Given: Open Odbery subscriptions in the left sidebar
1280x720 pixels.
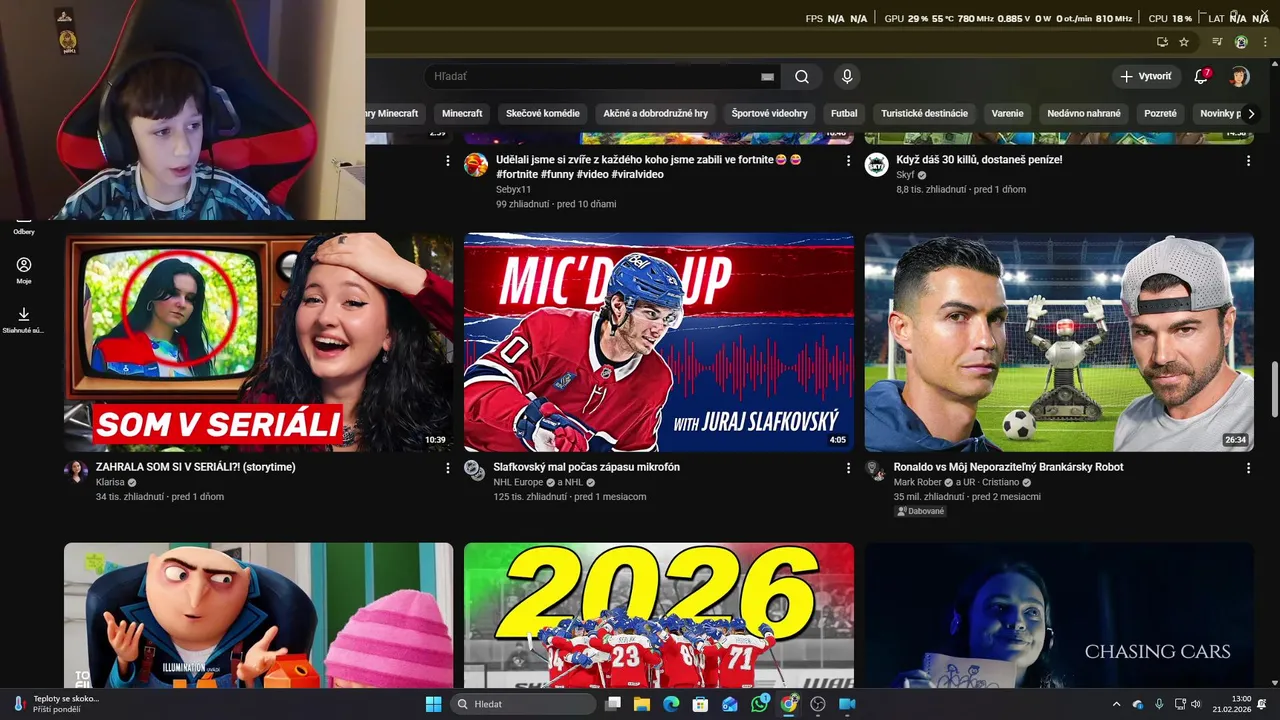Looking at the screenshot, I should pyautogui.click(x=24, y=227).
